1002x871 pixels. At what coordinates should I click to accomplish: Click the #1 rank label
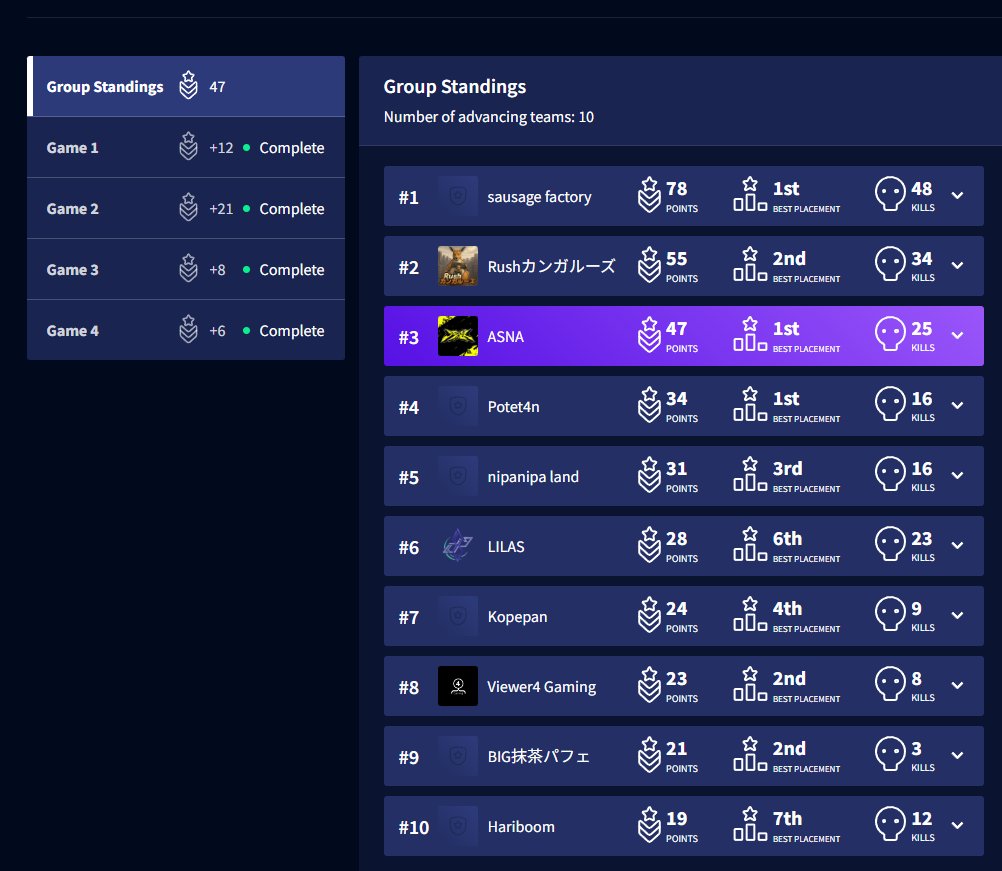[x=408, y=197]
